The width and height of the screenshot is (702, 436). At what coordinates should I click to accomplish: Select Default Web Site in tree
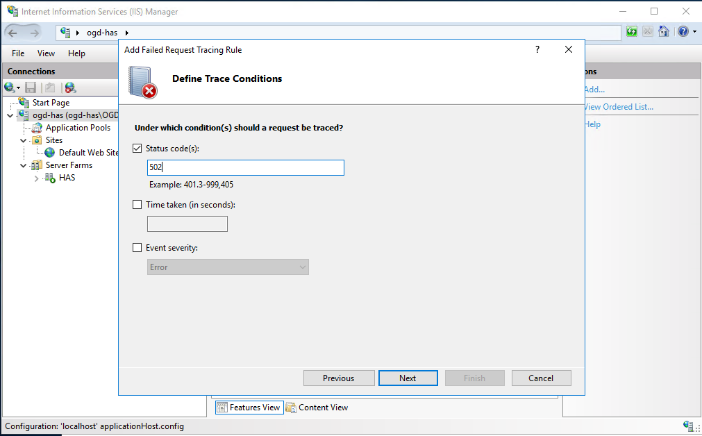click(88, 153)
